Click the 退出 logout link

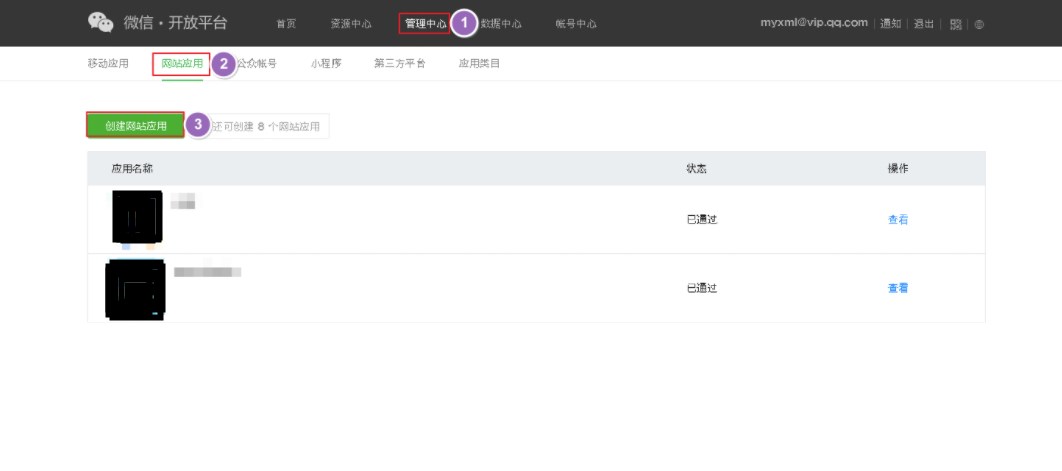923,24
